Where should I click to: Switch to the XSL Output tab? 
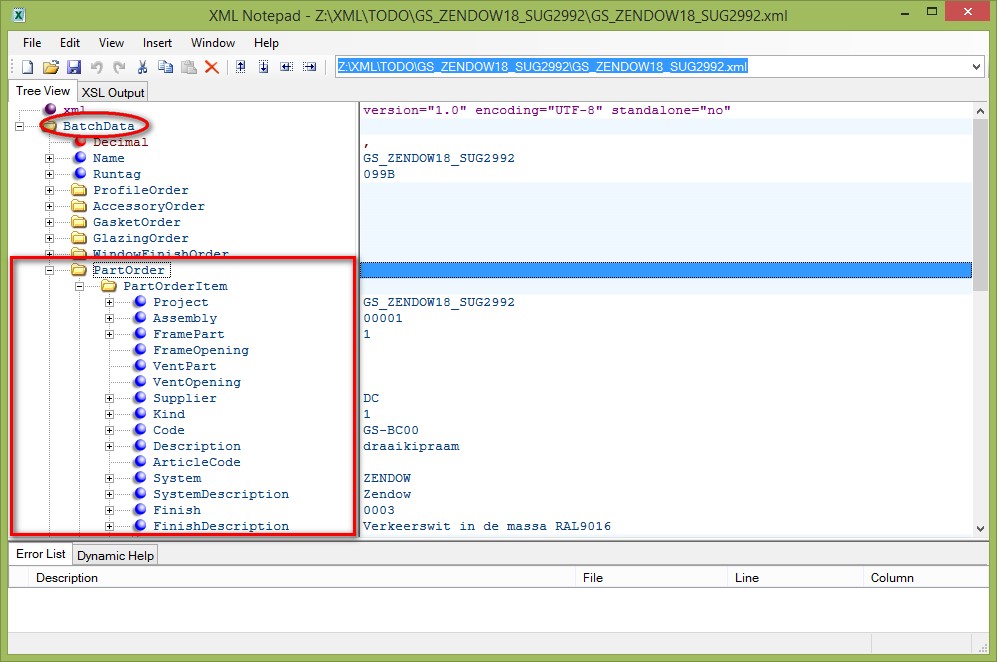[113, 92]
